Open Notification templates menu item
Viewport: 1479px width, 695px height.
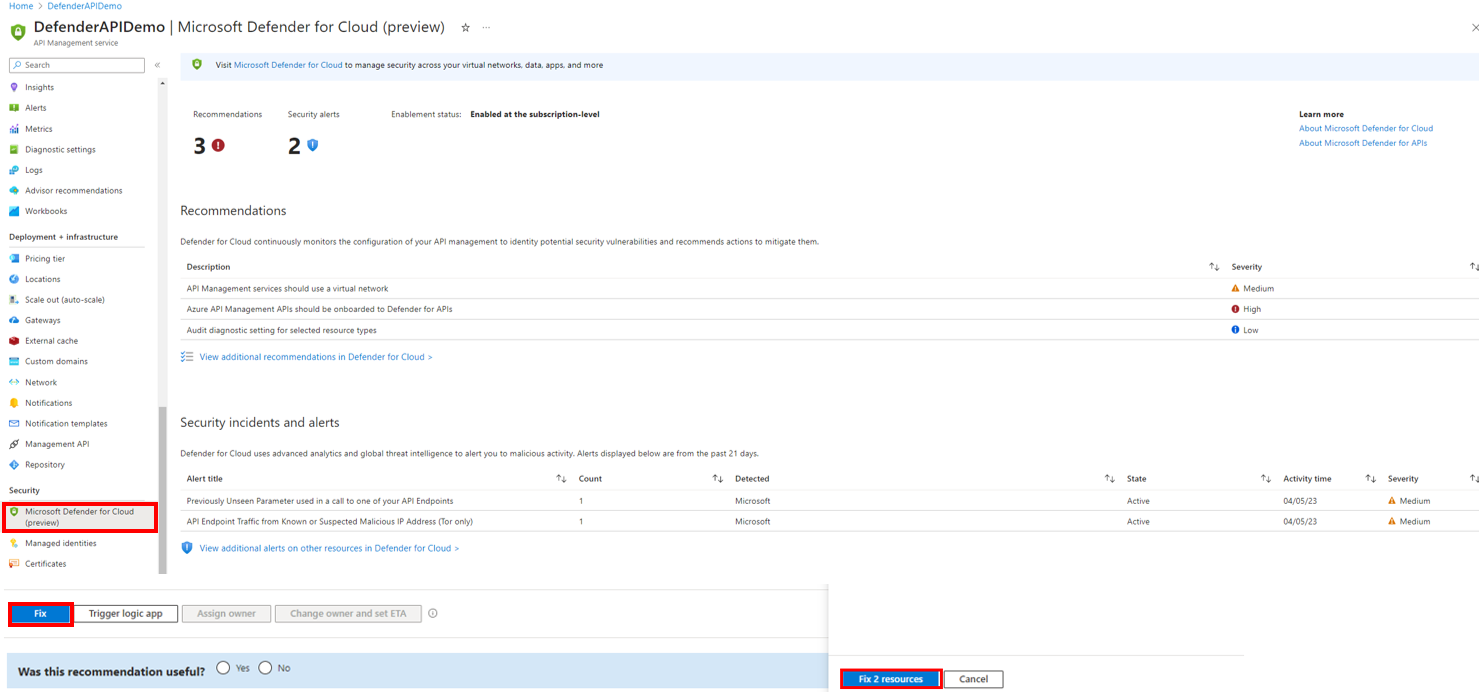pyautogui.click(x=66, y=423)
